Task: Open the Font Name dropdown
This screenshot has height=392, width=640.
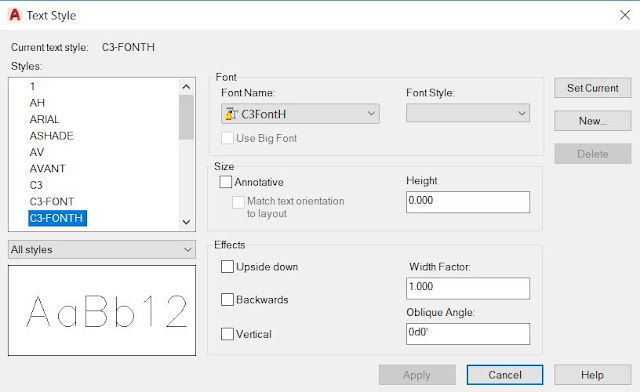Action: tap(300, 114)
